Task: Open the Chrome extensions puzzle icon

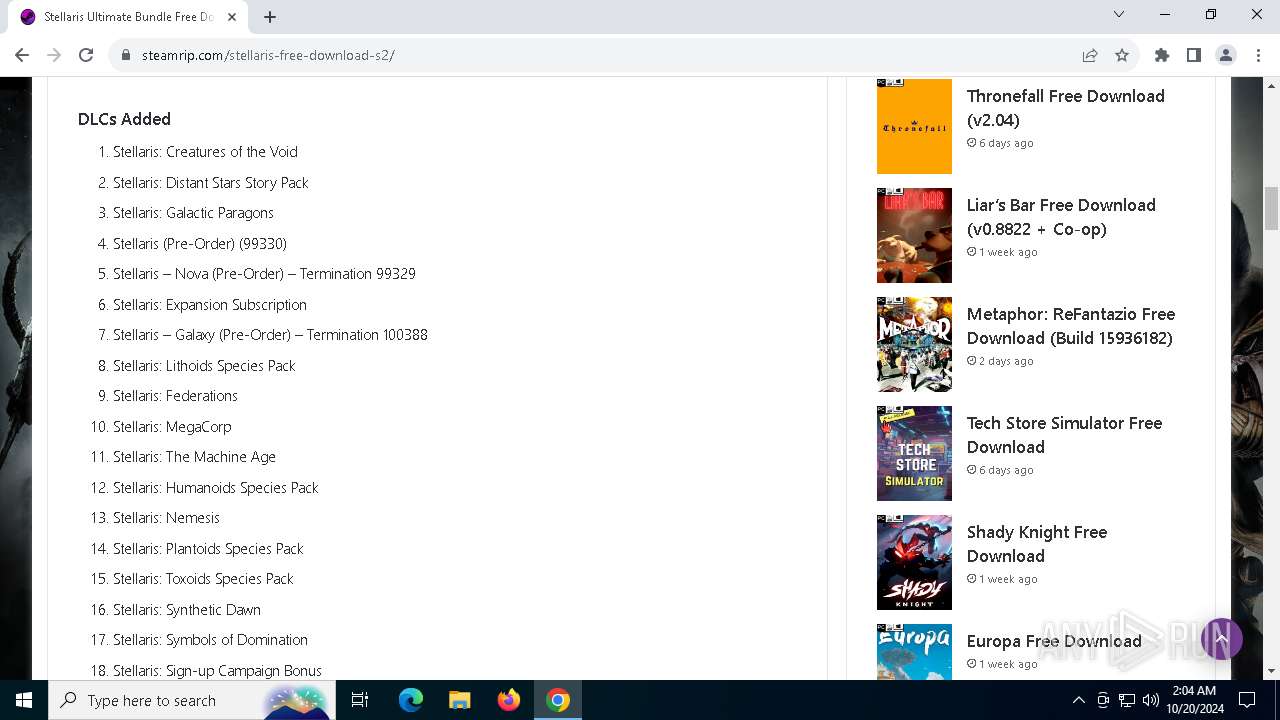Action: [1162, 55]
